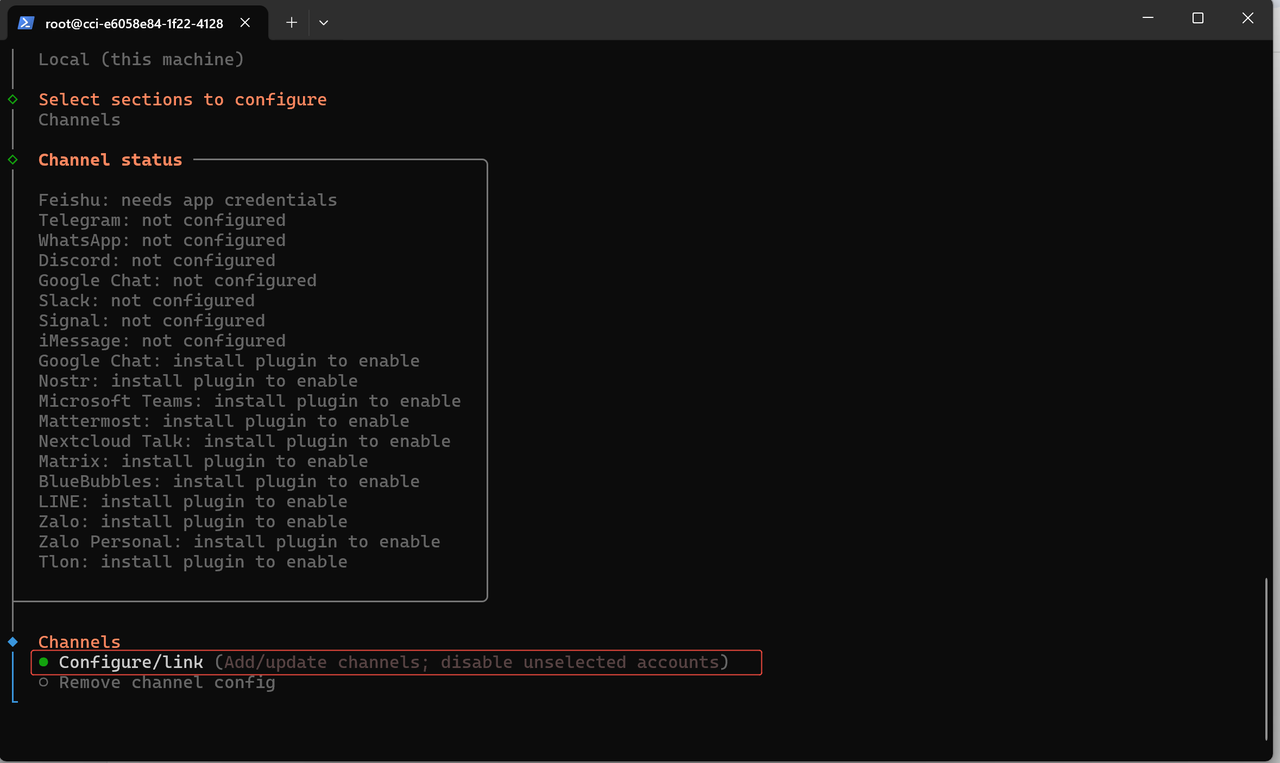The height and width of the screenshot is (763, 1280).
Task: Minimize the terminal window
Action: [x=1148, y=18]
